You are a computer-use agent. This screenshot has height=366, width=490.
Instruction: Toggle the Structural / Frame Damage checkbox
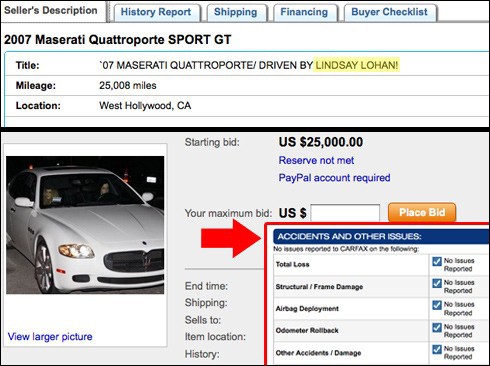pyautogui.click(x=437, y=283)
